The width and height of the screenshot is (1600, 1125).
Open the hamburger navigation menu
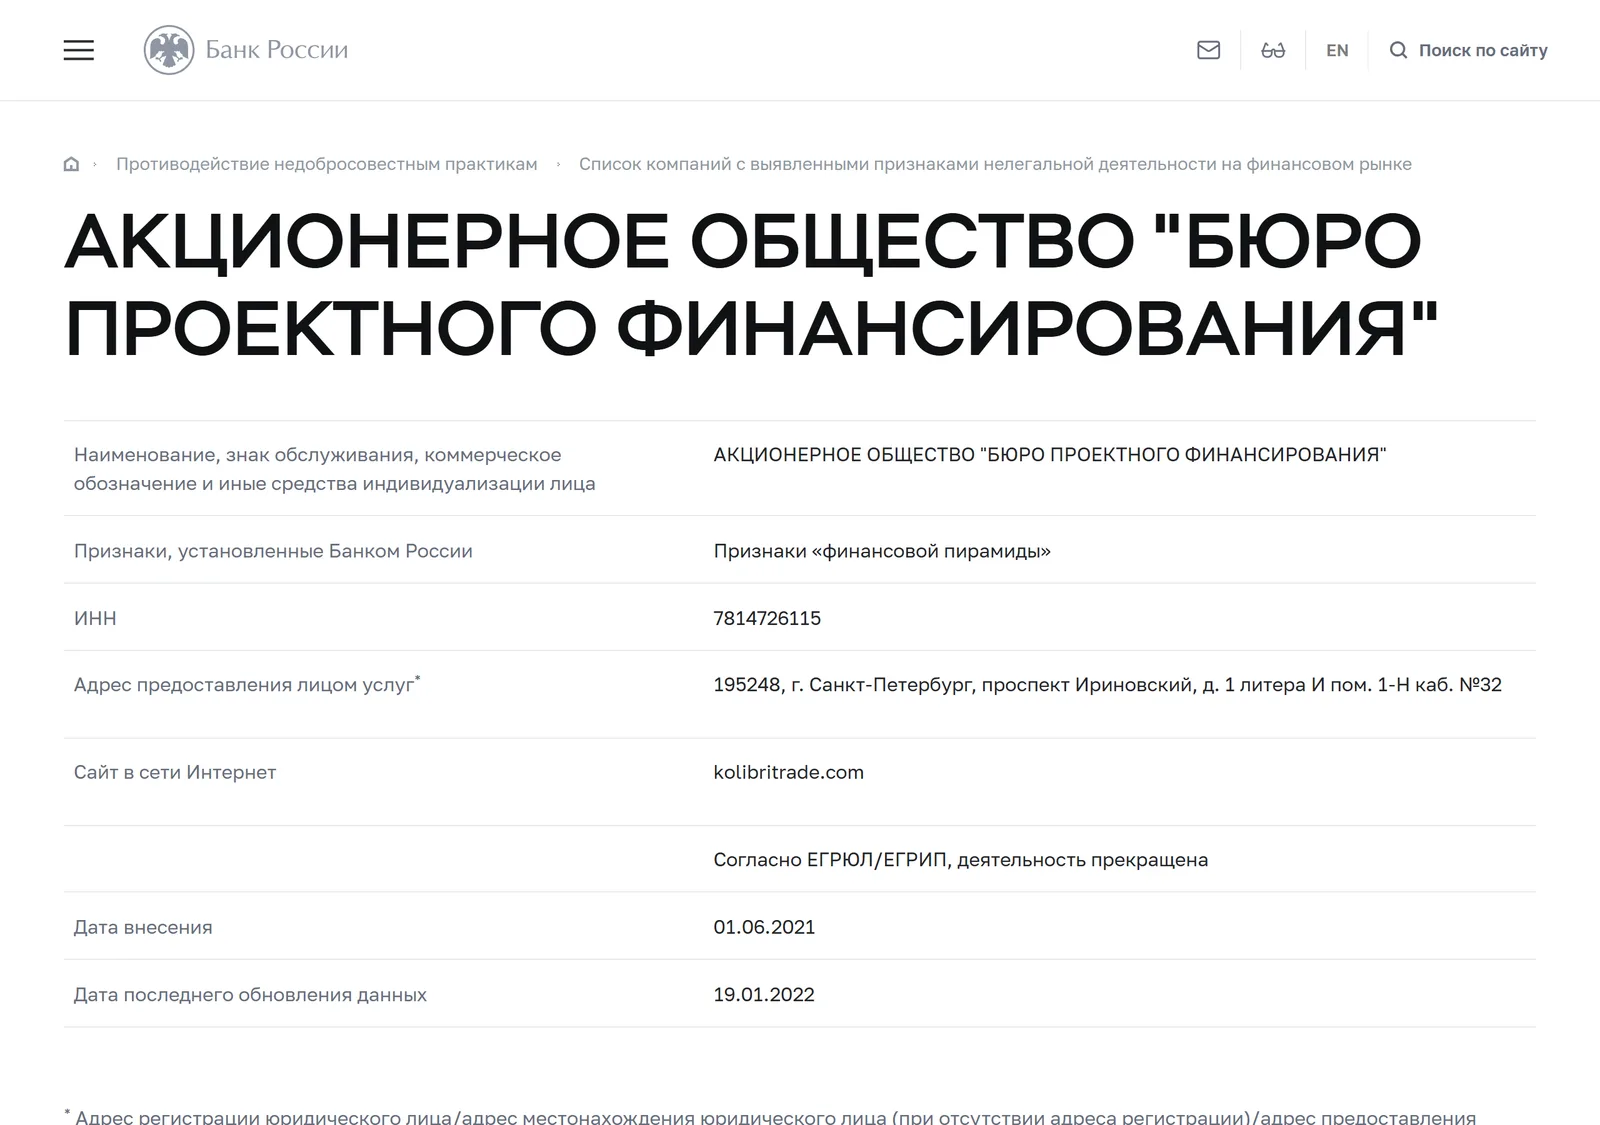coord(79,50)
